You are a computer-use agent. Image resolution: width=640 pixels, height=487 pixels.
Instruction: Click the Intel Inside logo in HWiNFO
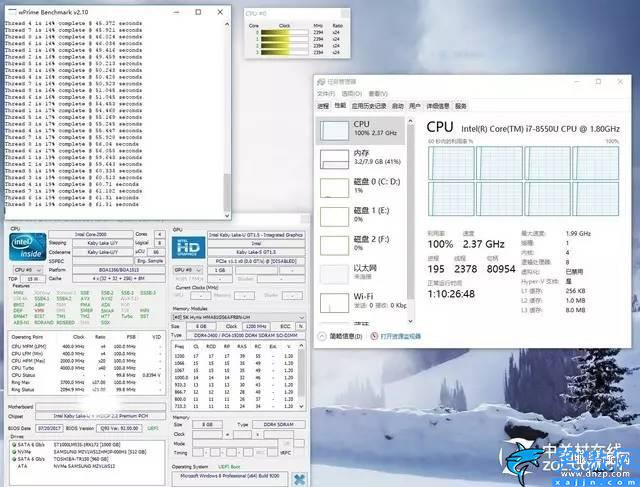28,247
